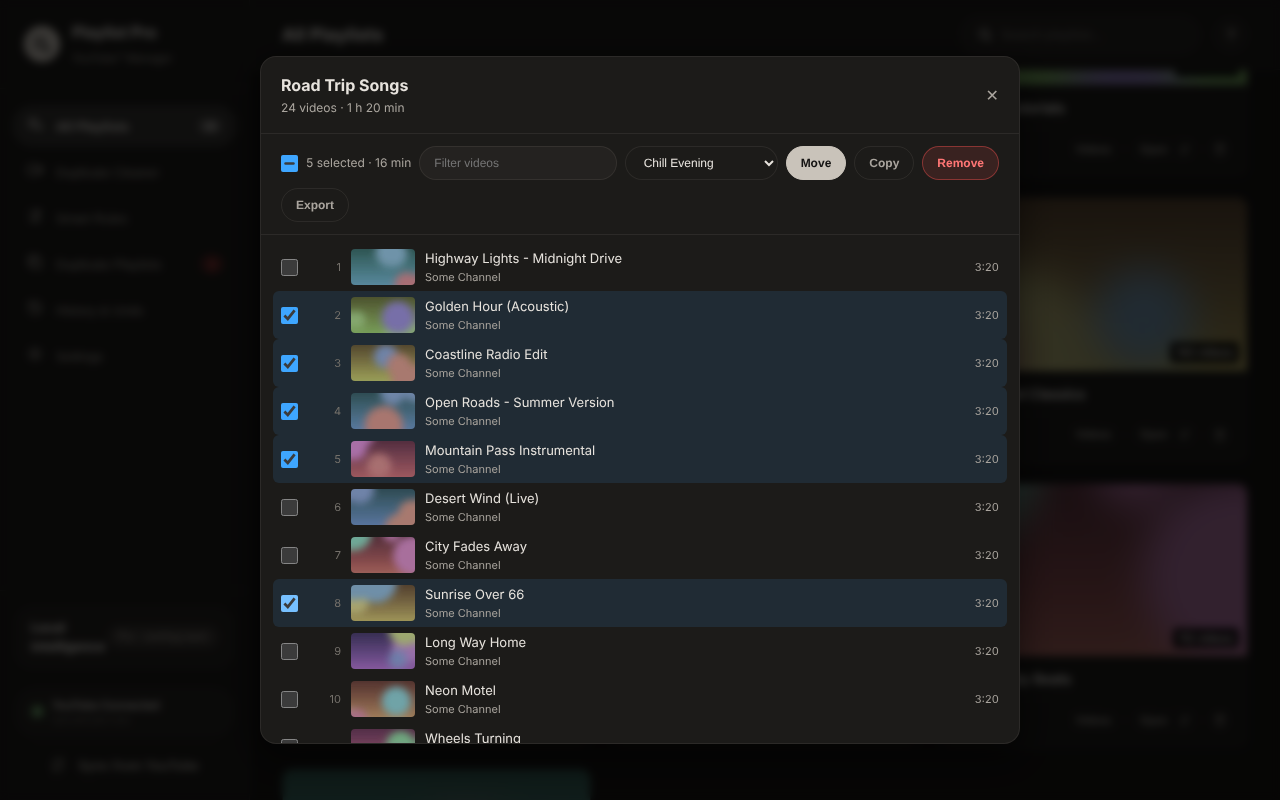Open the Highway Lights - Midnight Drive thumbnail

tap(383, 267)
